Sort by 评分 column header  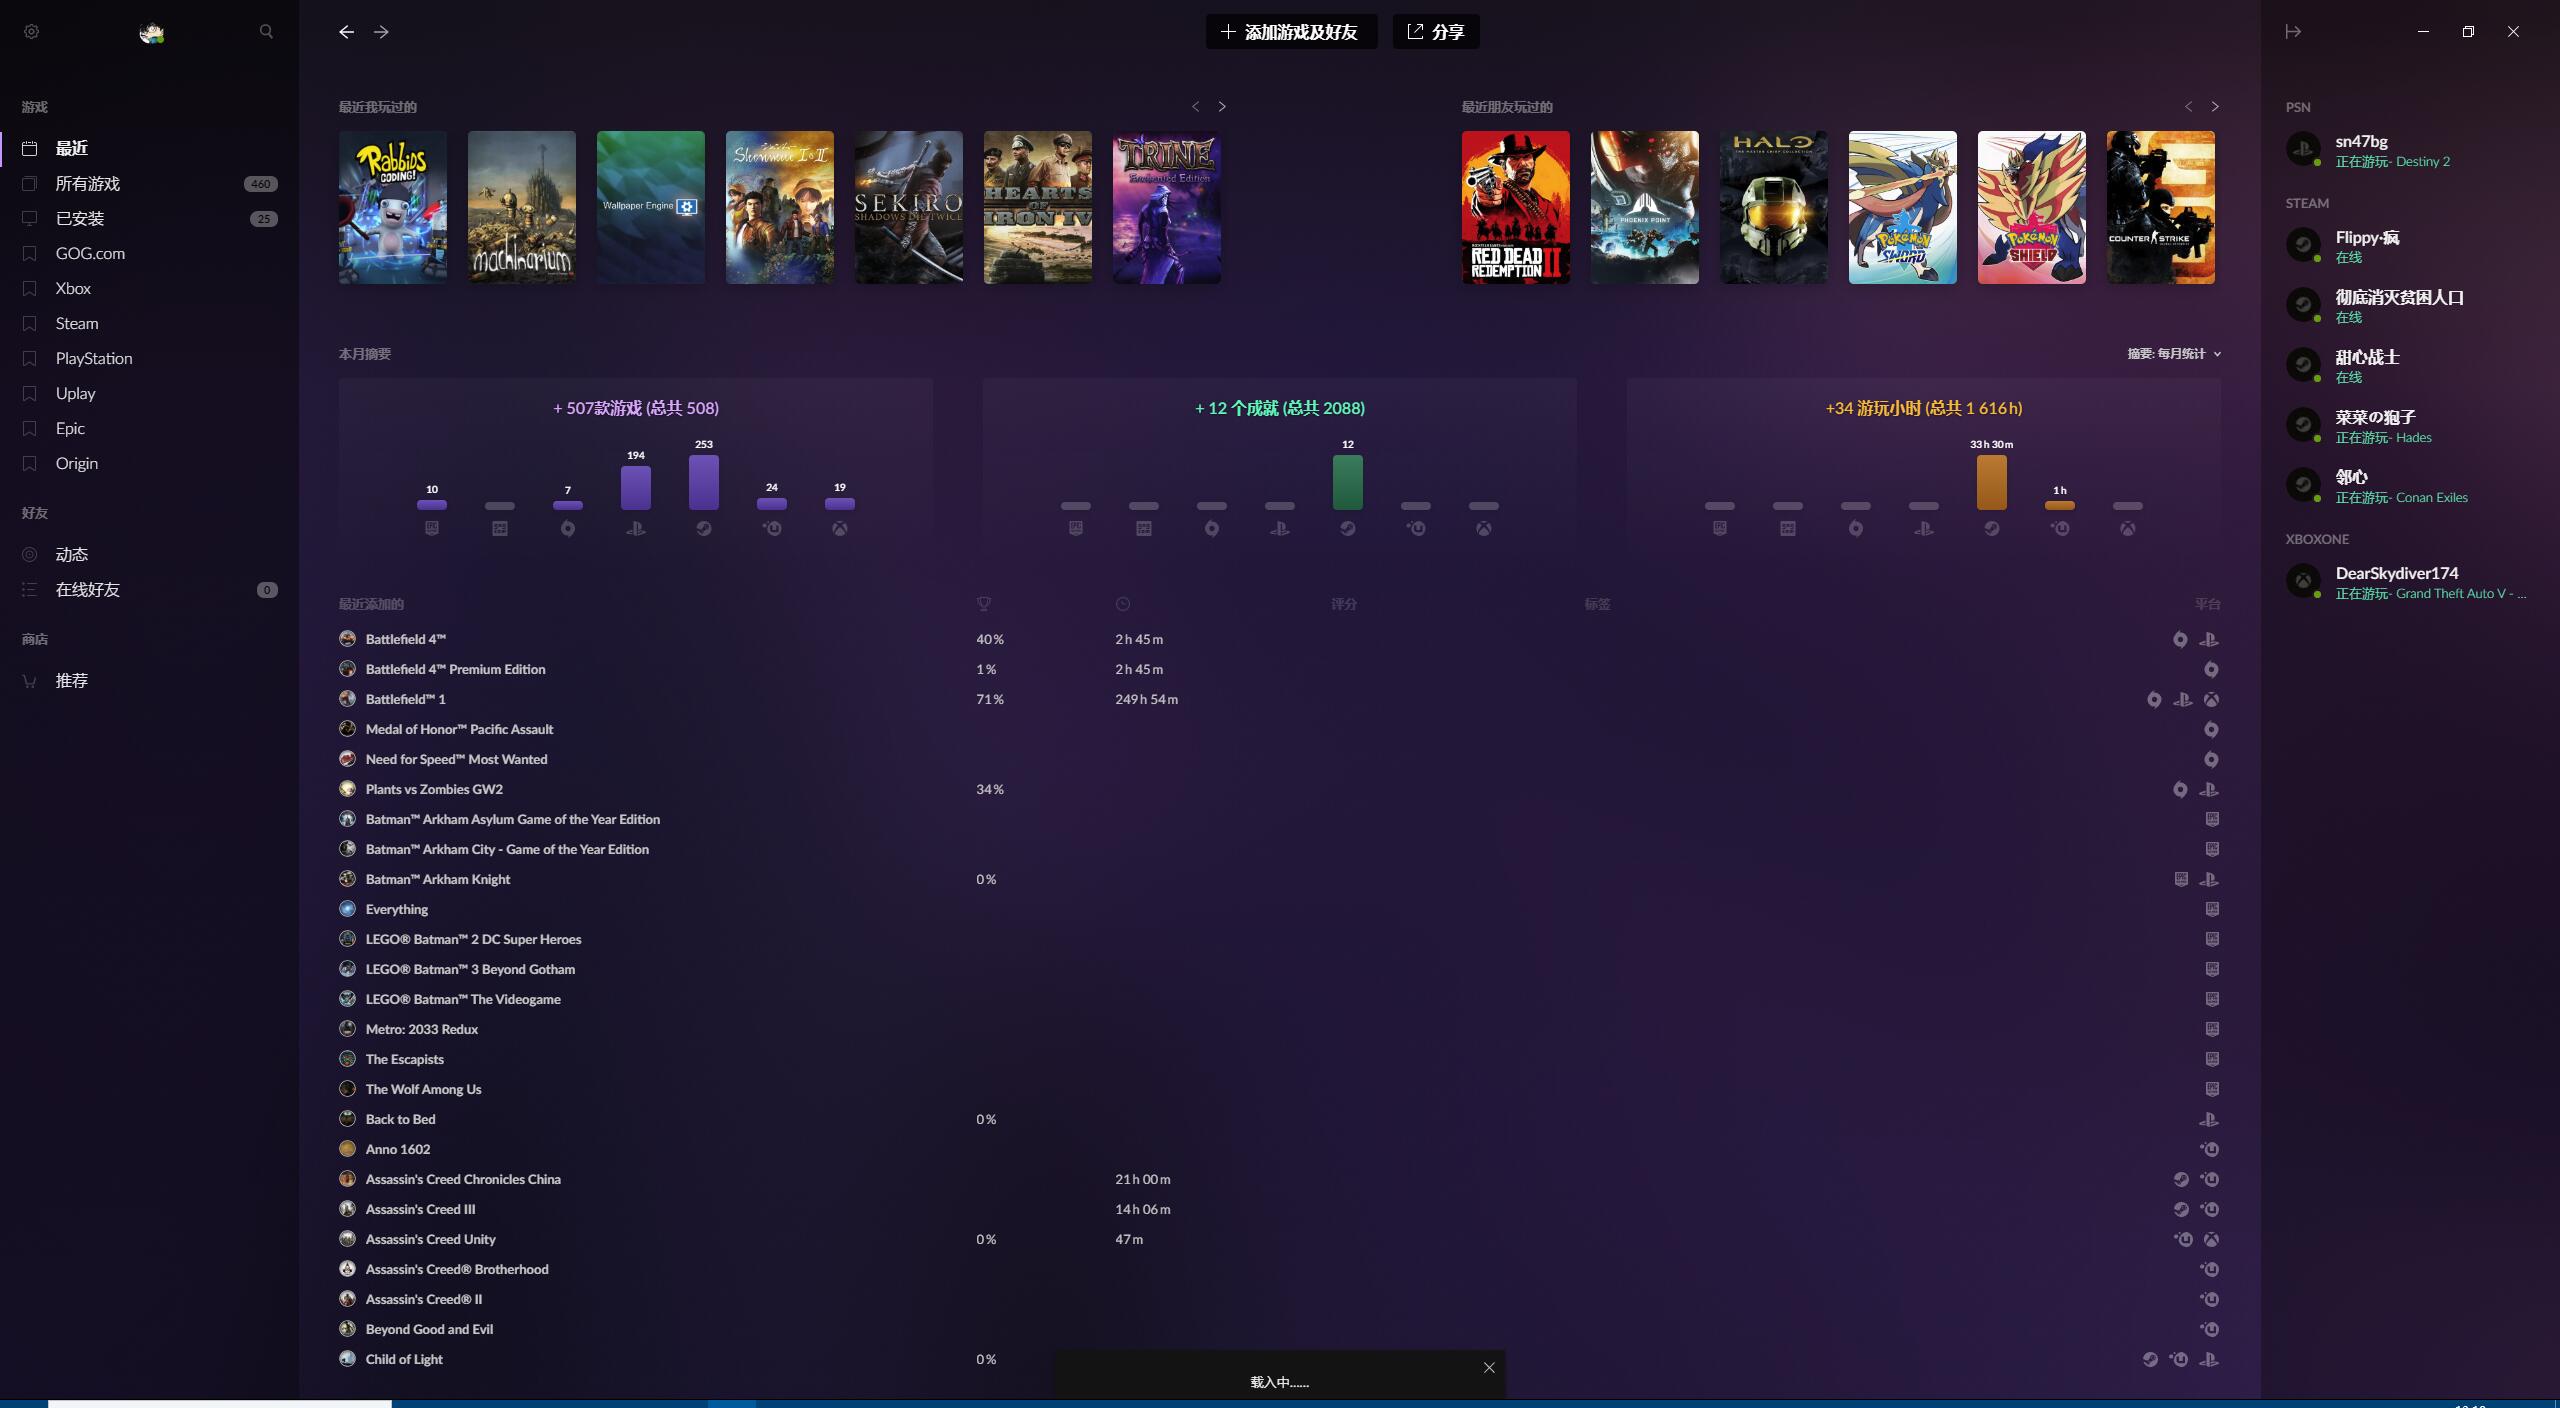point(1344,604)
